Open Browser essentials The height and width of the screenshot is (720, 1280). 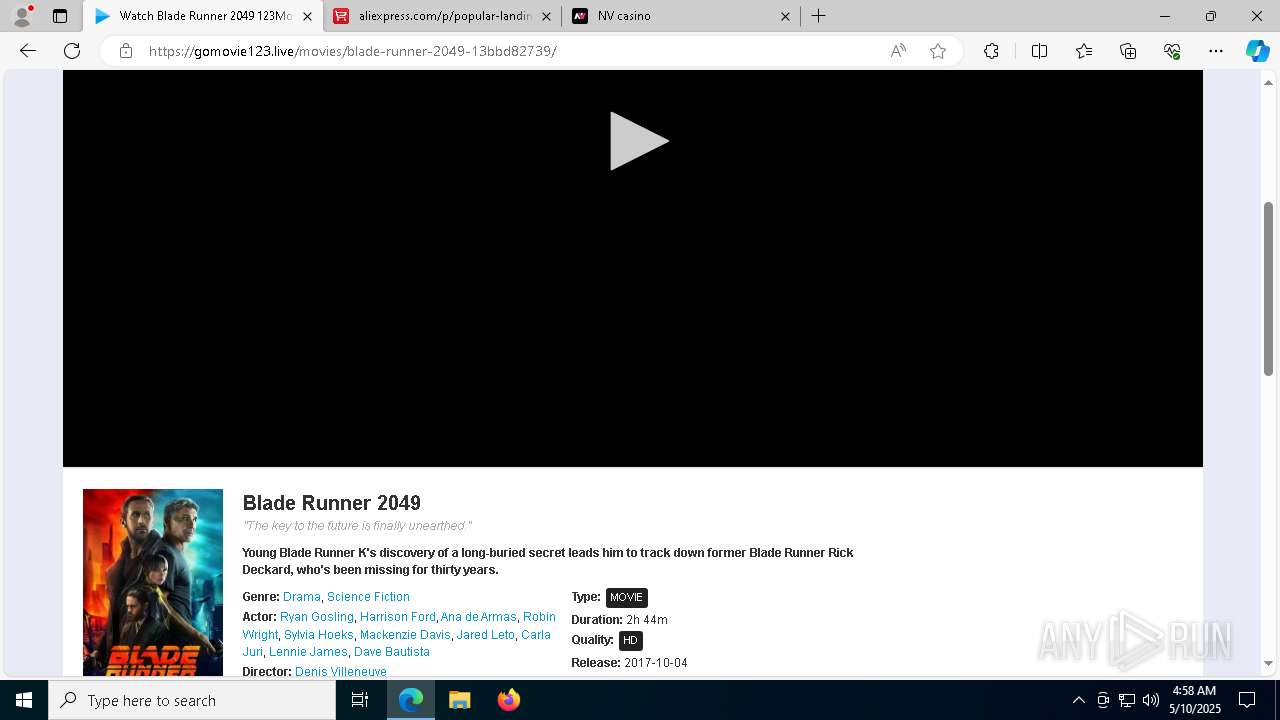pyautogui.click(x=1172, y=51)
